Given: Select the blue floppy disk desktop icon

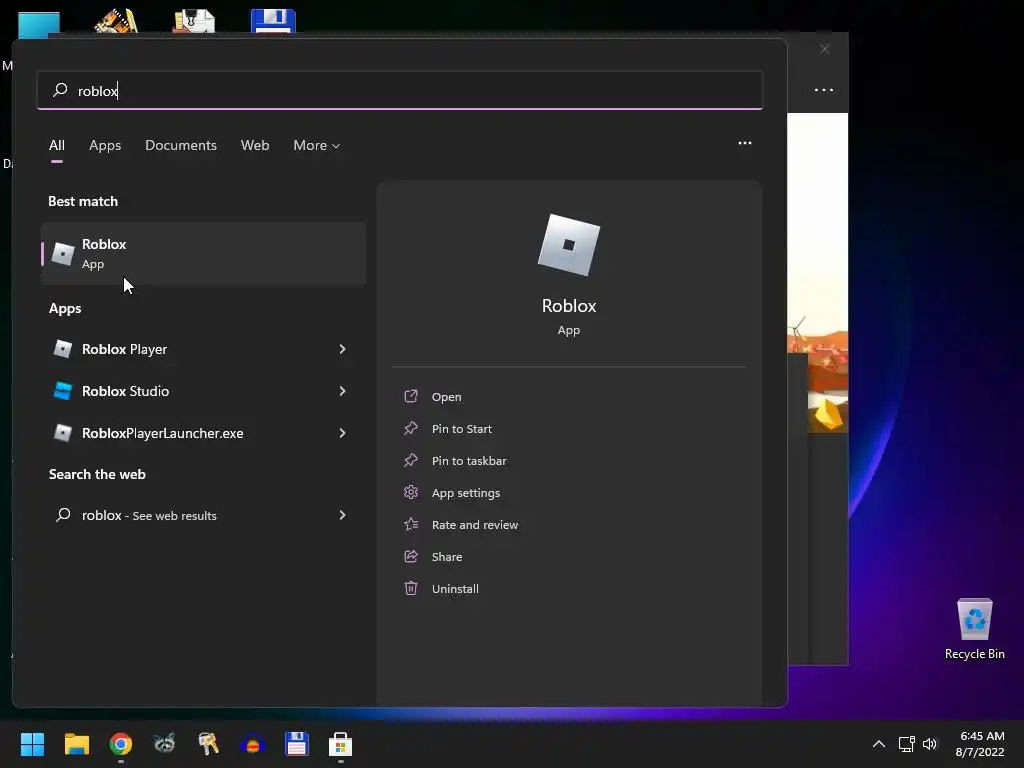Looking at the screenshot, I should 274,20.
